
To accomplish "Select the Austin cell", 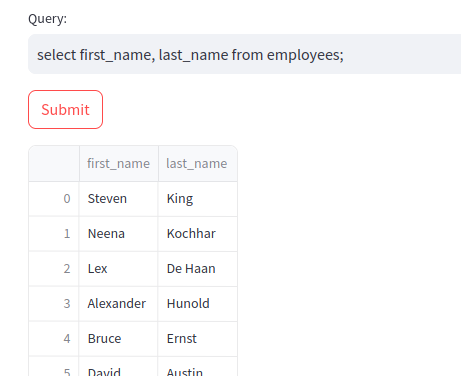I will (198, 367).
